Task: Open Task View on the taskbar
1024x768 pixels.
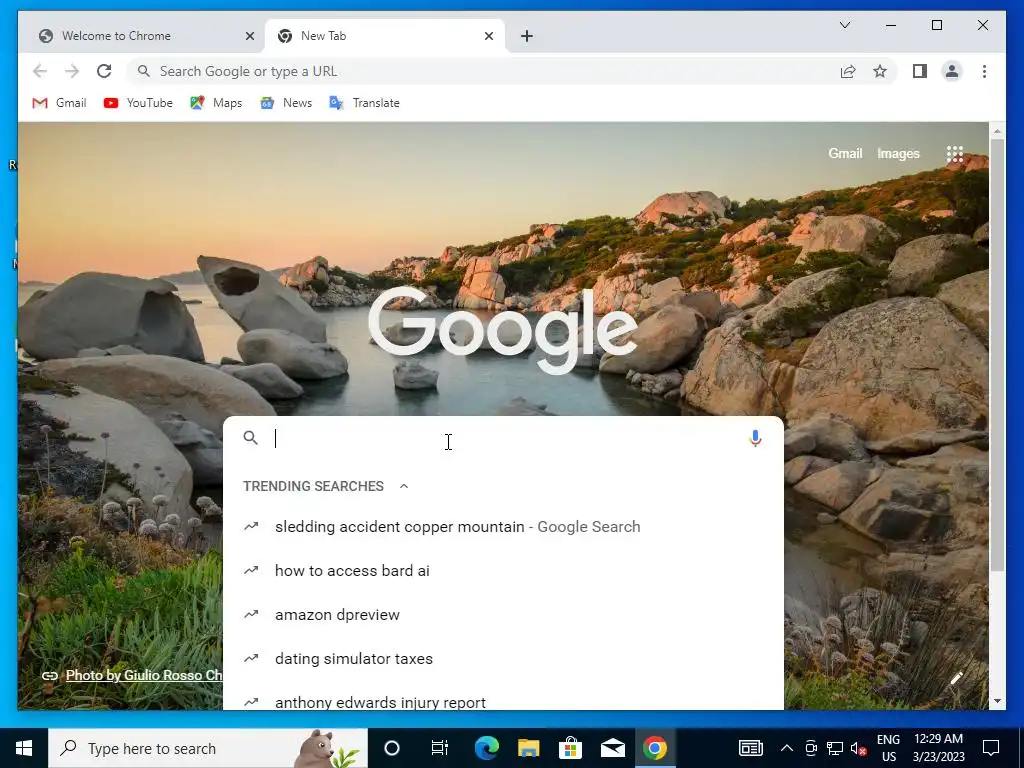Action: point(440,748)
